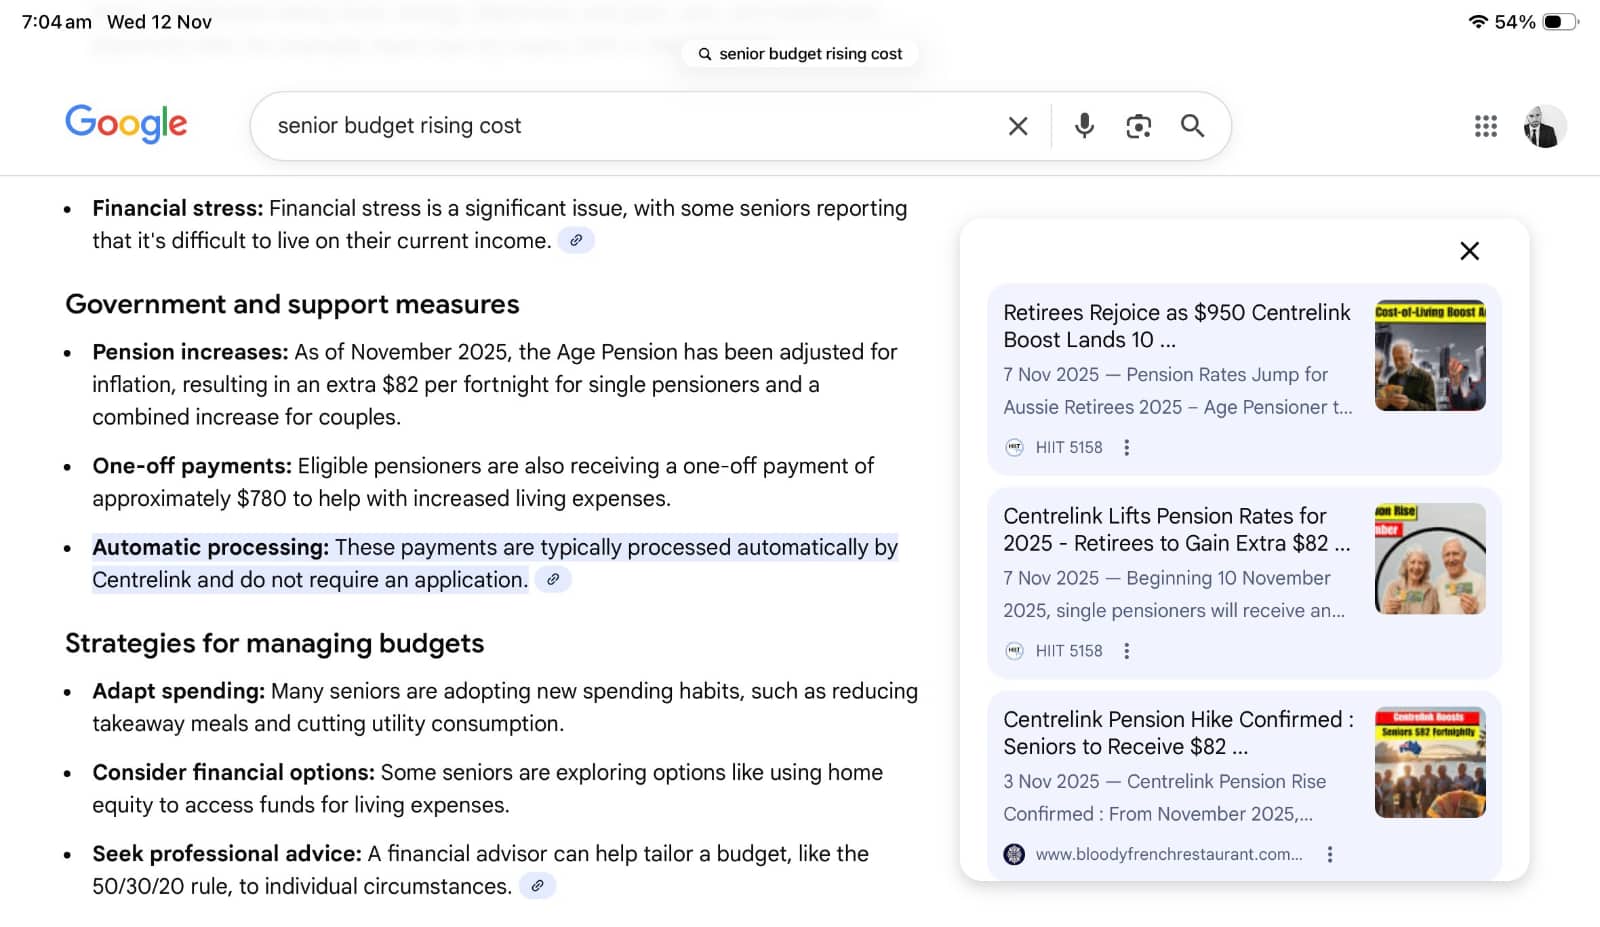1600x927 pixels.
Task: Start voice search with the microphone icon
Action: 1084,126
